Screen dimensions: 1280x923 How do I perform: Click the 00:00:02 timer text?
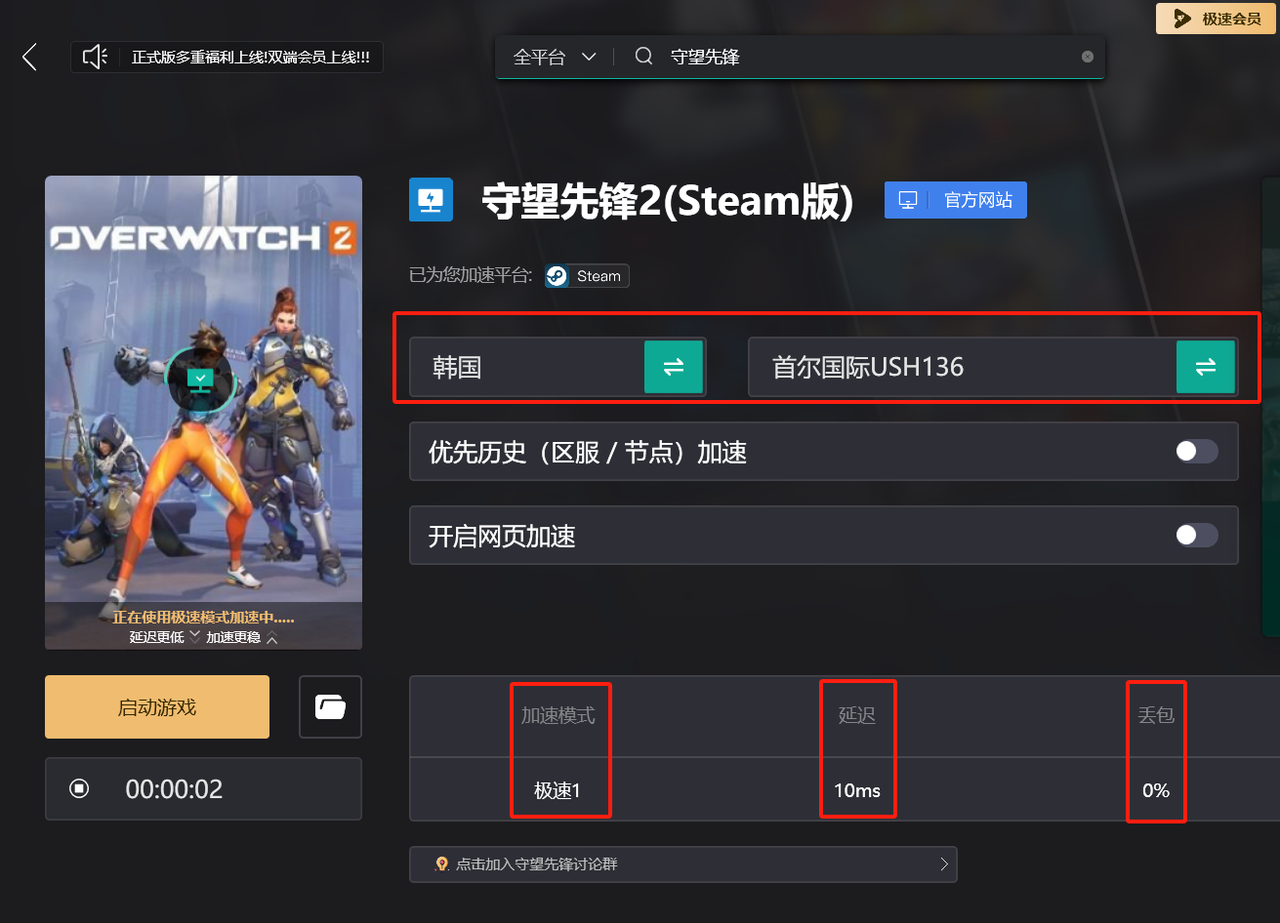[x=174, y=789]
